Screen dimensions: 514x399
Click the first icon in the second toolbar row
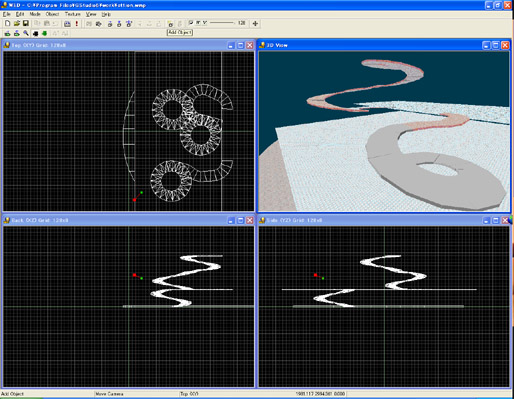[7, 33]
